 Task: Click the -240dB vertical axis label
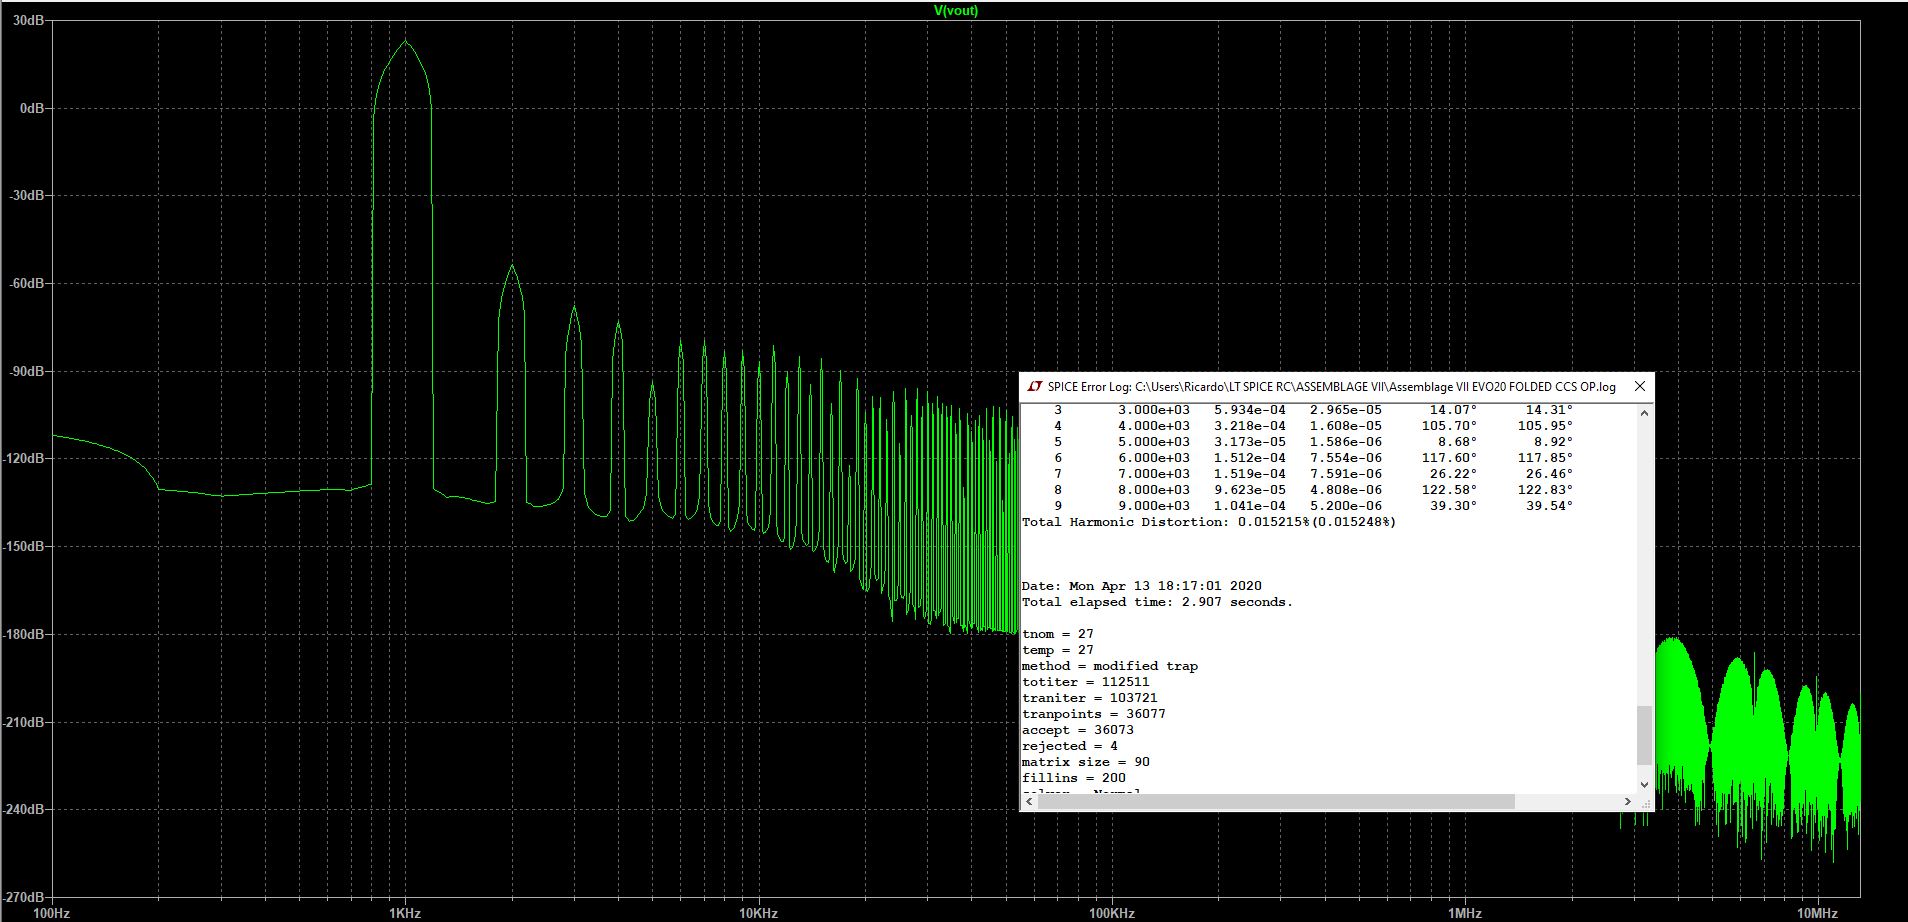[24, 809]
